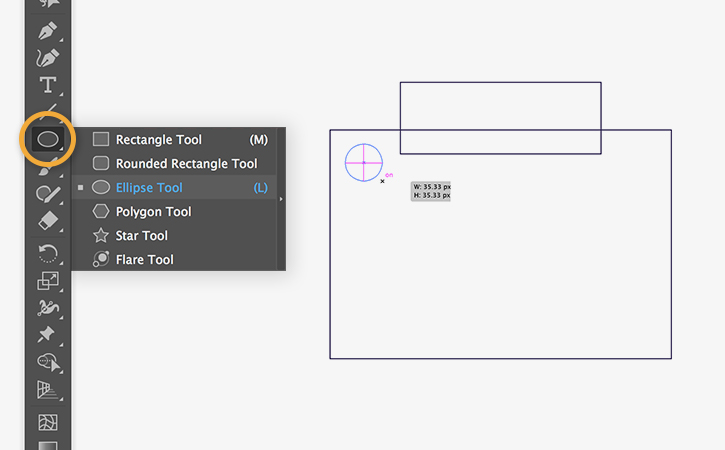
Task: Click the highlighted Ellipse tool button
Action: [x=47, y=140]
